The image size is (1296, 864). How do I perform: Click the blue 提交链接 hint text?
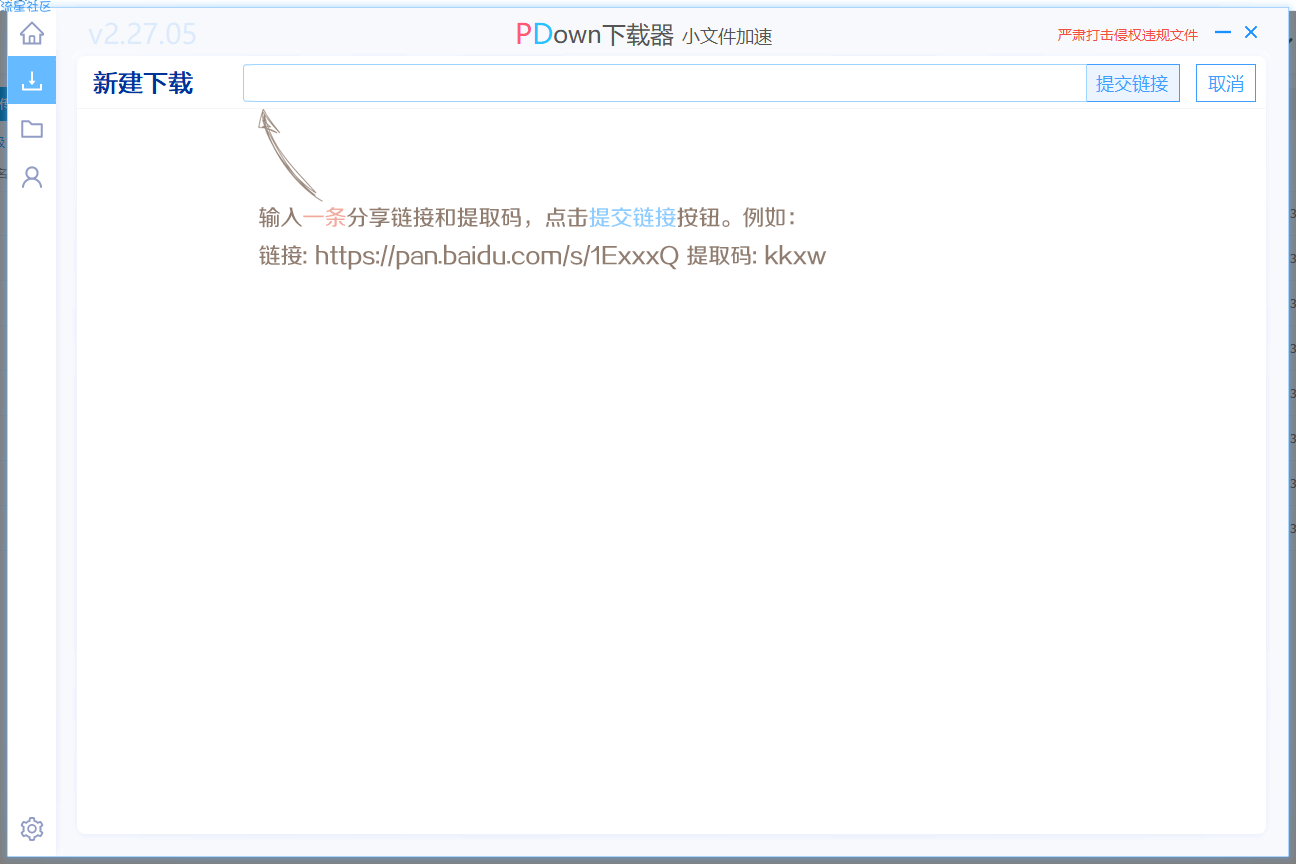pyautogui.click(x=632, y=217)
